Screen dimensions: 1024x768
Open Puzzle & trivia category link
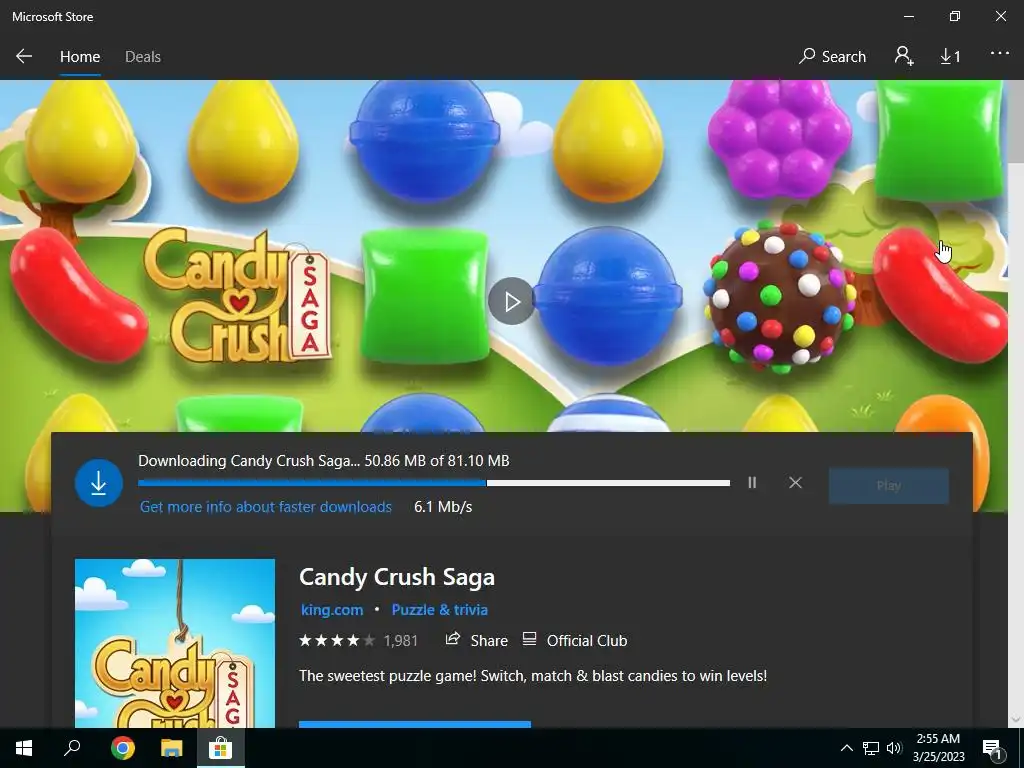coord(440,609)
